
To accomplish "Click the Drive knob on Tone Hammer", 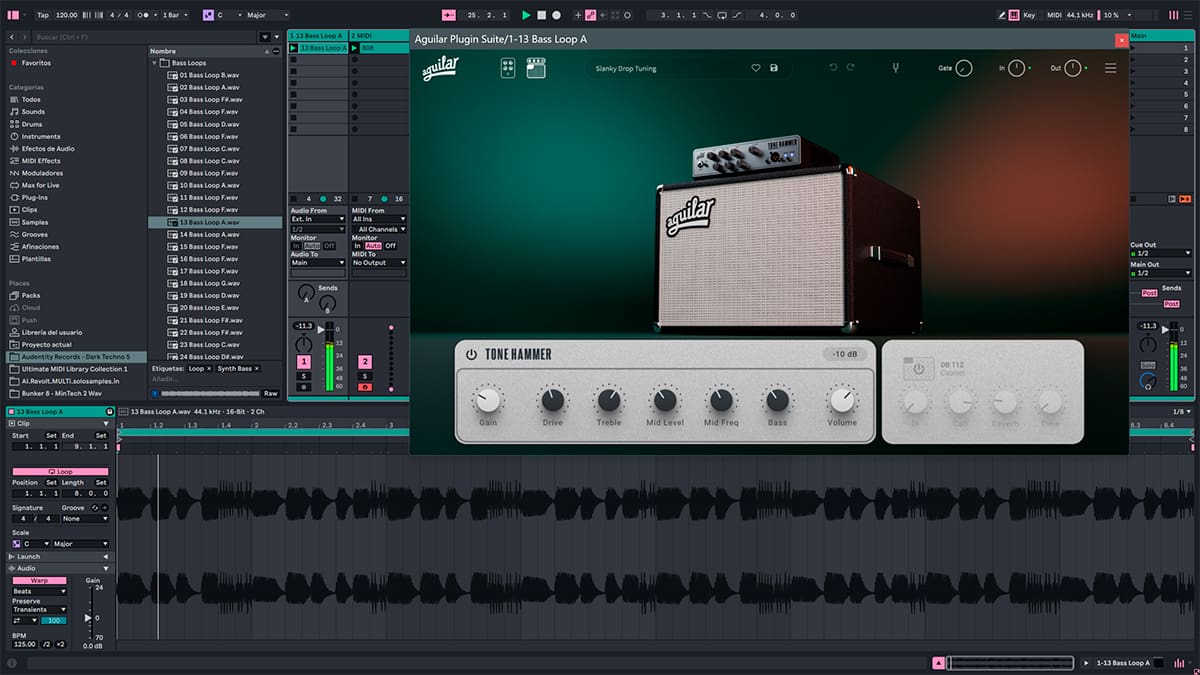I will [x=552, y=401].
